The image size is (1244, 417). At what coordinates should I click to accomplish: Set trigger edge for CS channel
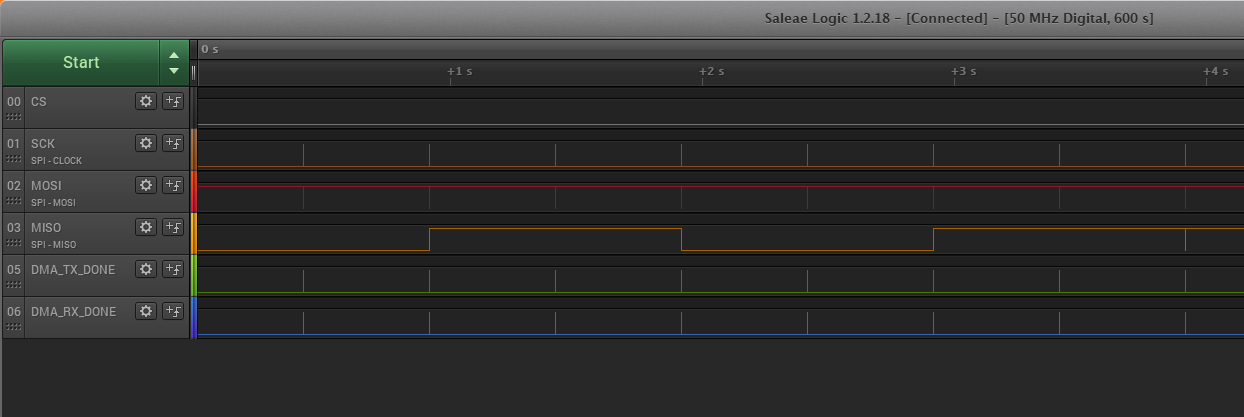point(173,101)
